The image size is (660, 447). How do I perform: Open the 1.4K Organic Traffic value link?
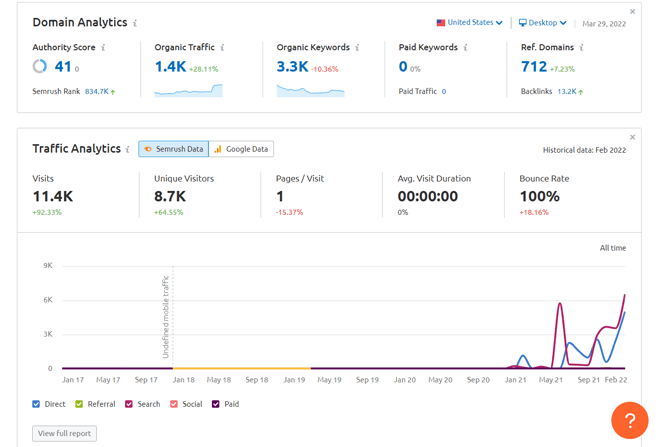point(170,67)
